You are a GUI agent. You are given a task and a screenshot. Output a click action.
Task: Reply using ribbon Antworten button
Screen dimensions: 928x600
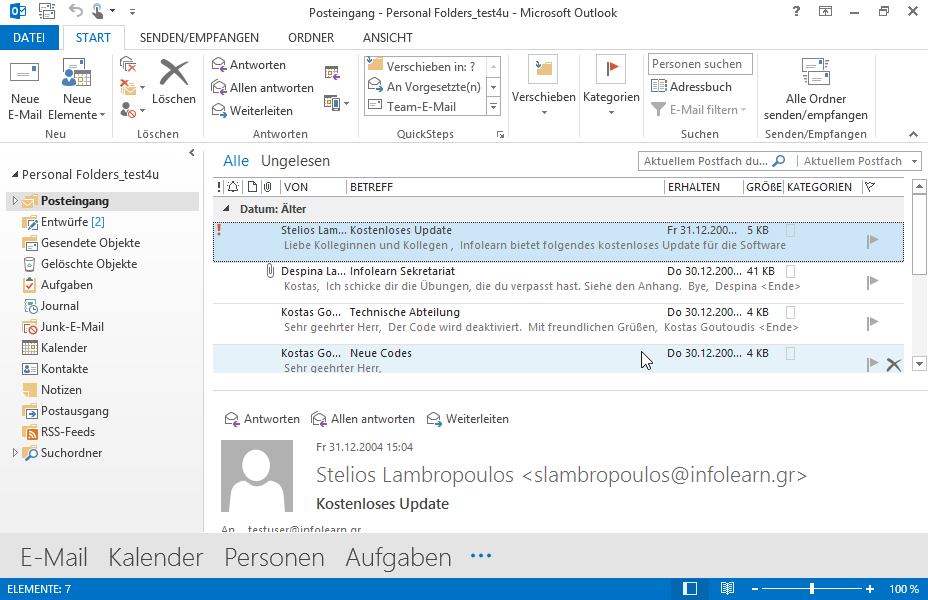249,65
